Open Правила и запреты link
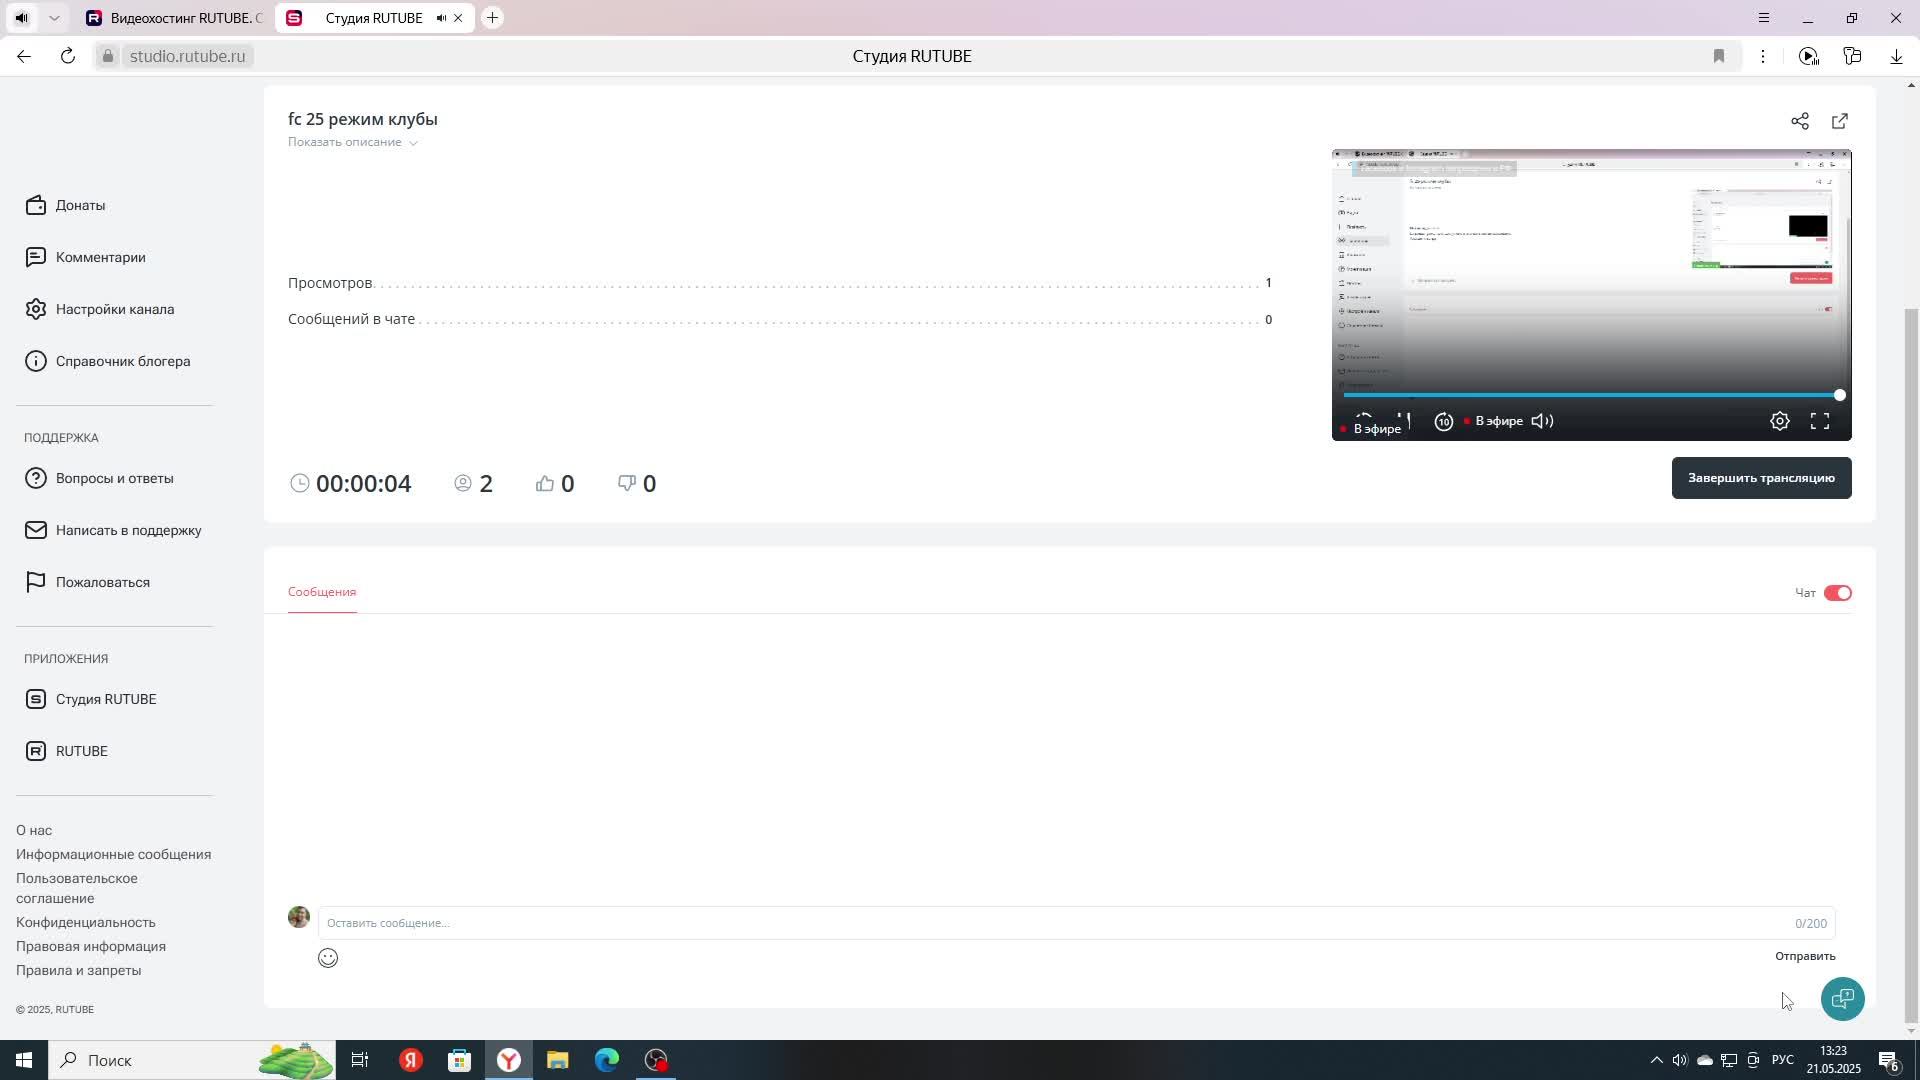 pos(78,971)
